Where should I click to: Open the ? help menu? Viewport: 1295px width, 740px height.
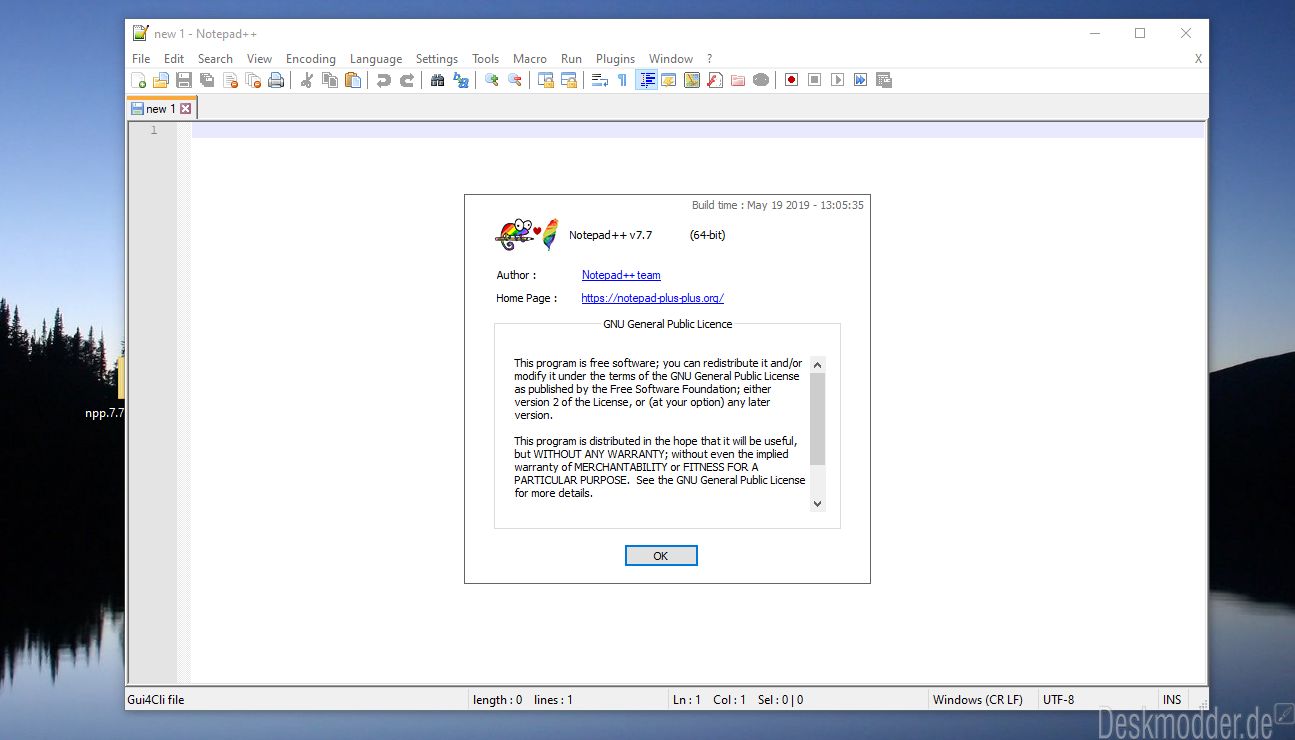(709, 59)
